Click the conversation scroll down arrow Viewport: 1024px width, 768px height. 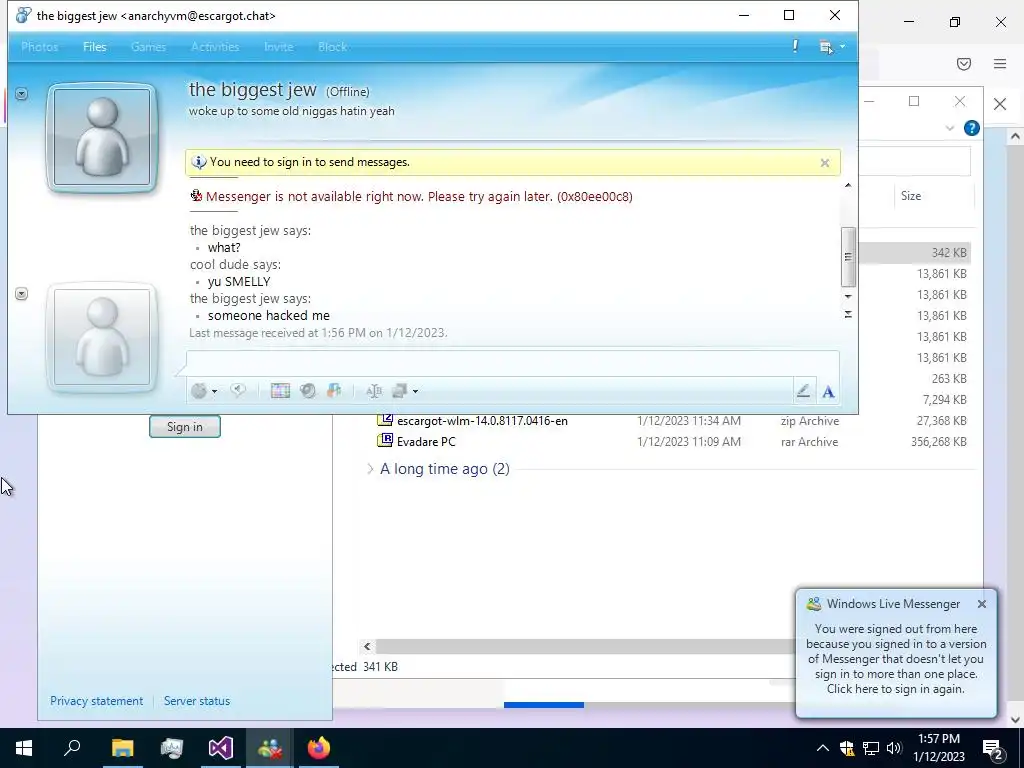click(x=848, y=296)
